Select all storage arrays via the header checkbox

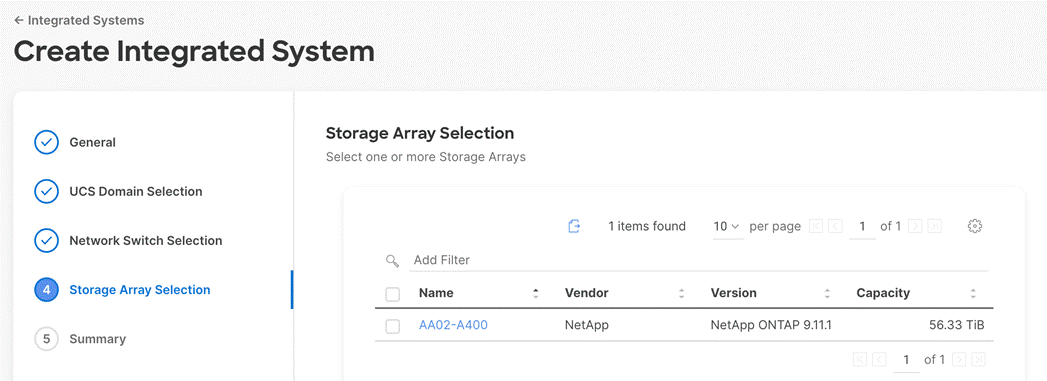point(393,294)
